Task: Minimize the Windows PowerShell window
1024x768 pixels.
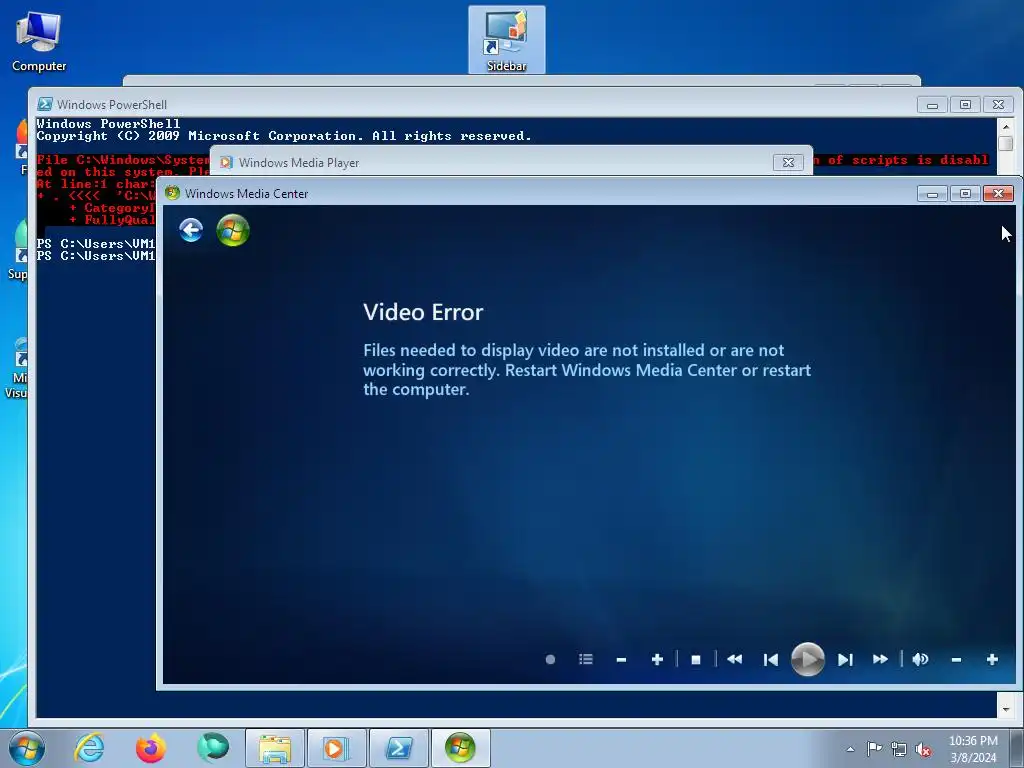Action: [x=933, y=104]
